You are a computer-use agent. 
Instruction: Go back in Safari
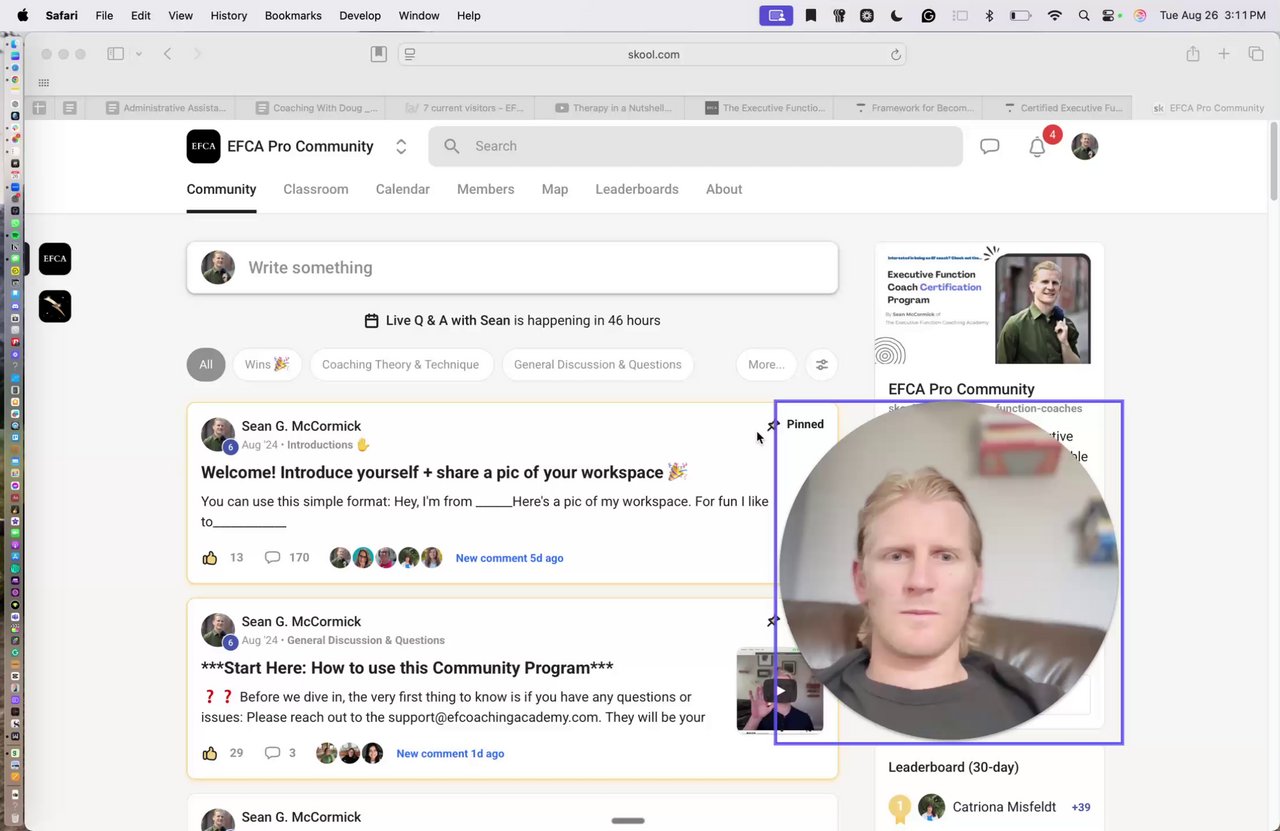point(167,54)
